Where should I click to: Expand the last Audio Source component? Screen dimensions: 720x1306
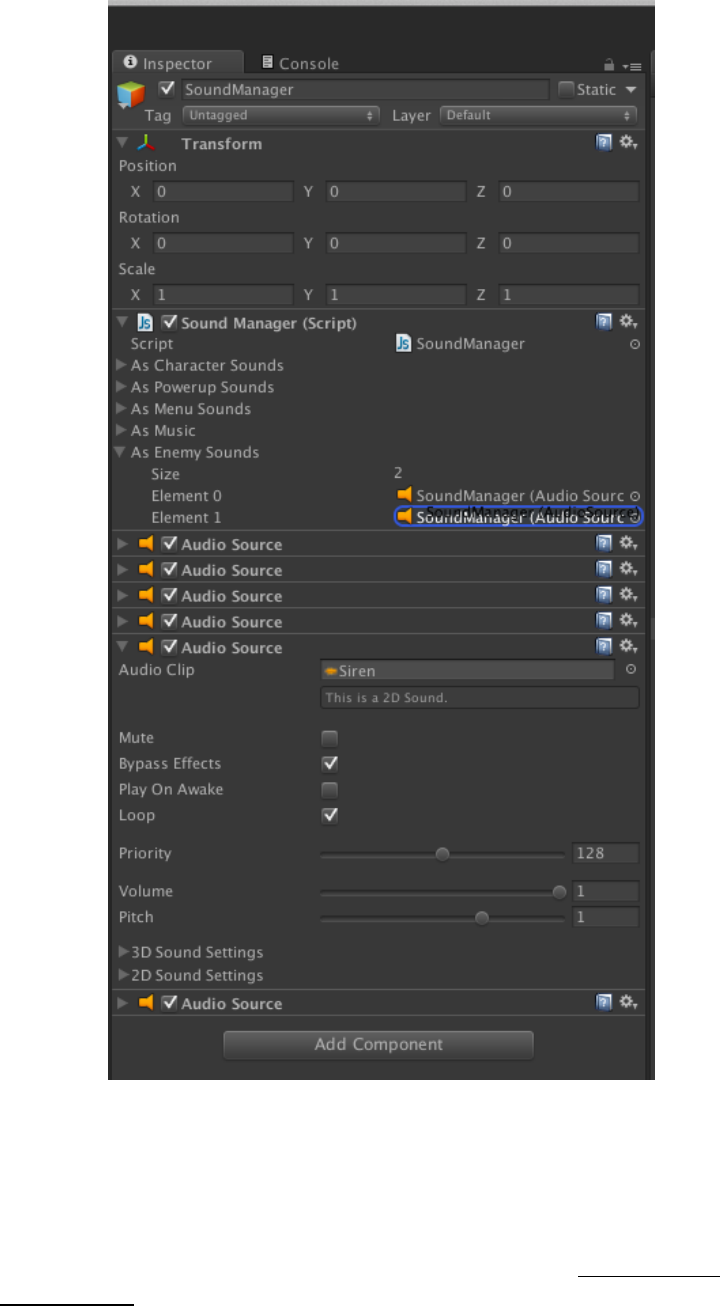pos(122,1003)
